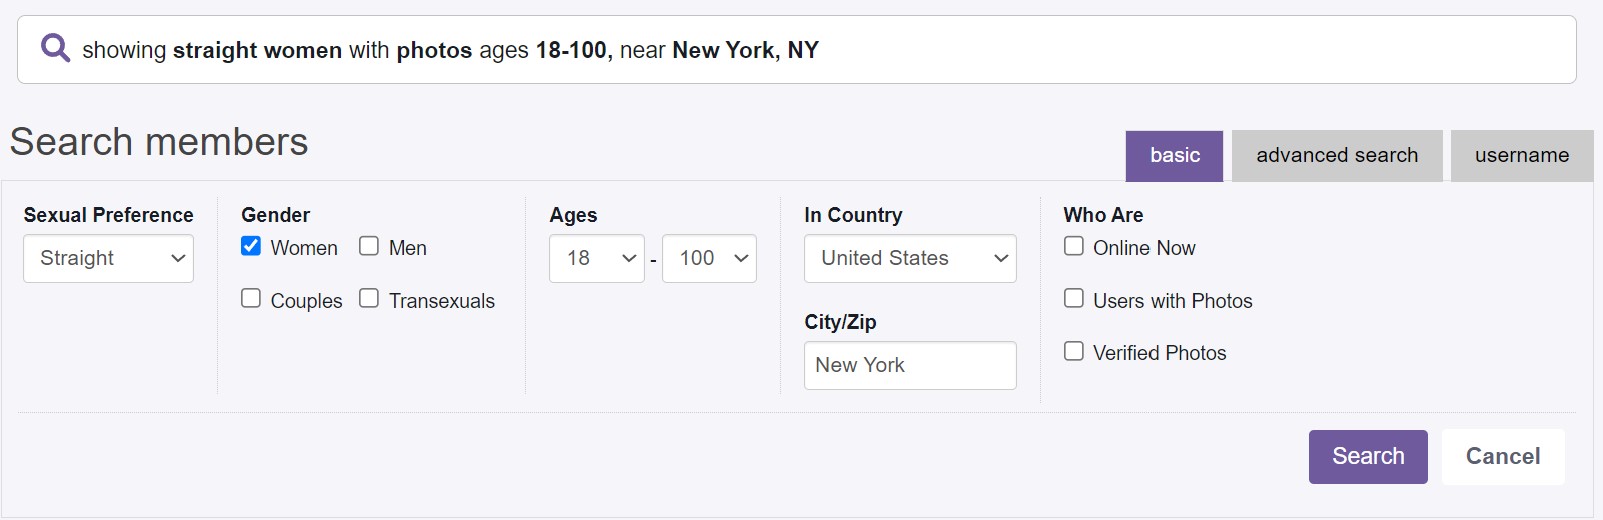Expand the In Country dropdown
This screenshot has height=520, width=1603.
point(910,258)
